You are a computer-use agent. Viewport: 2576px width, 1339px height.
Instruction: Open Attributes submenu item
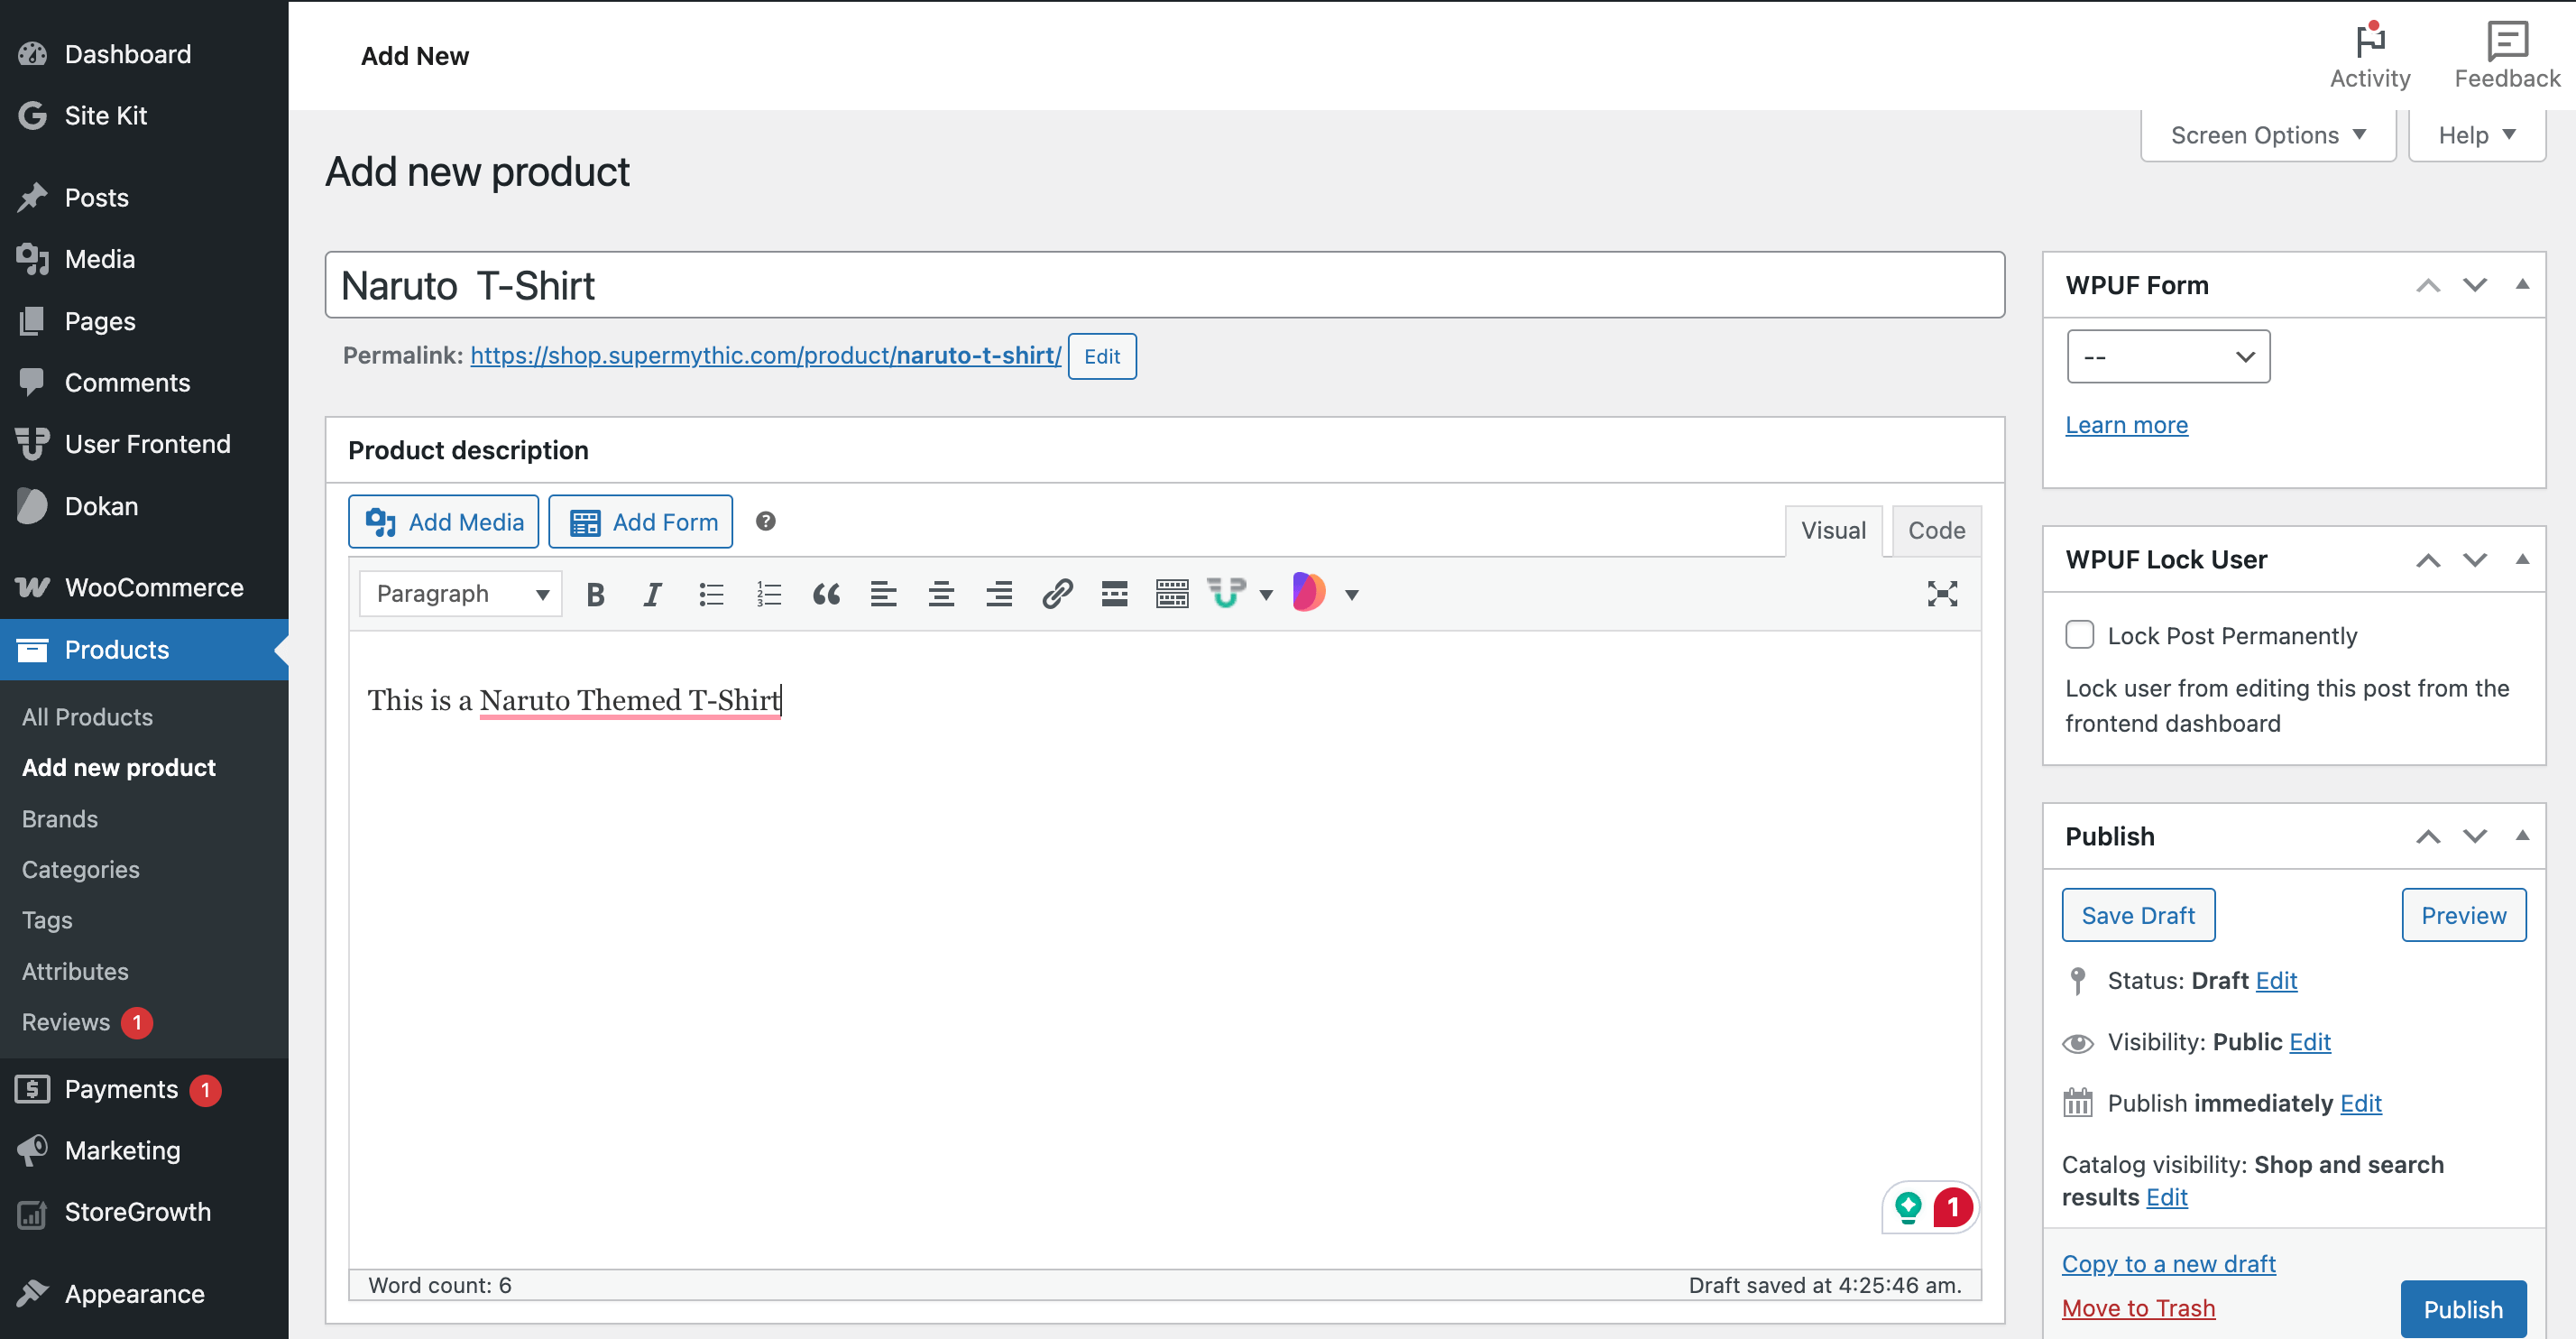(75, 971)
